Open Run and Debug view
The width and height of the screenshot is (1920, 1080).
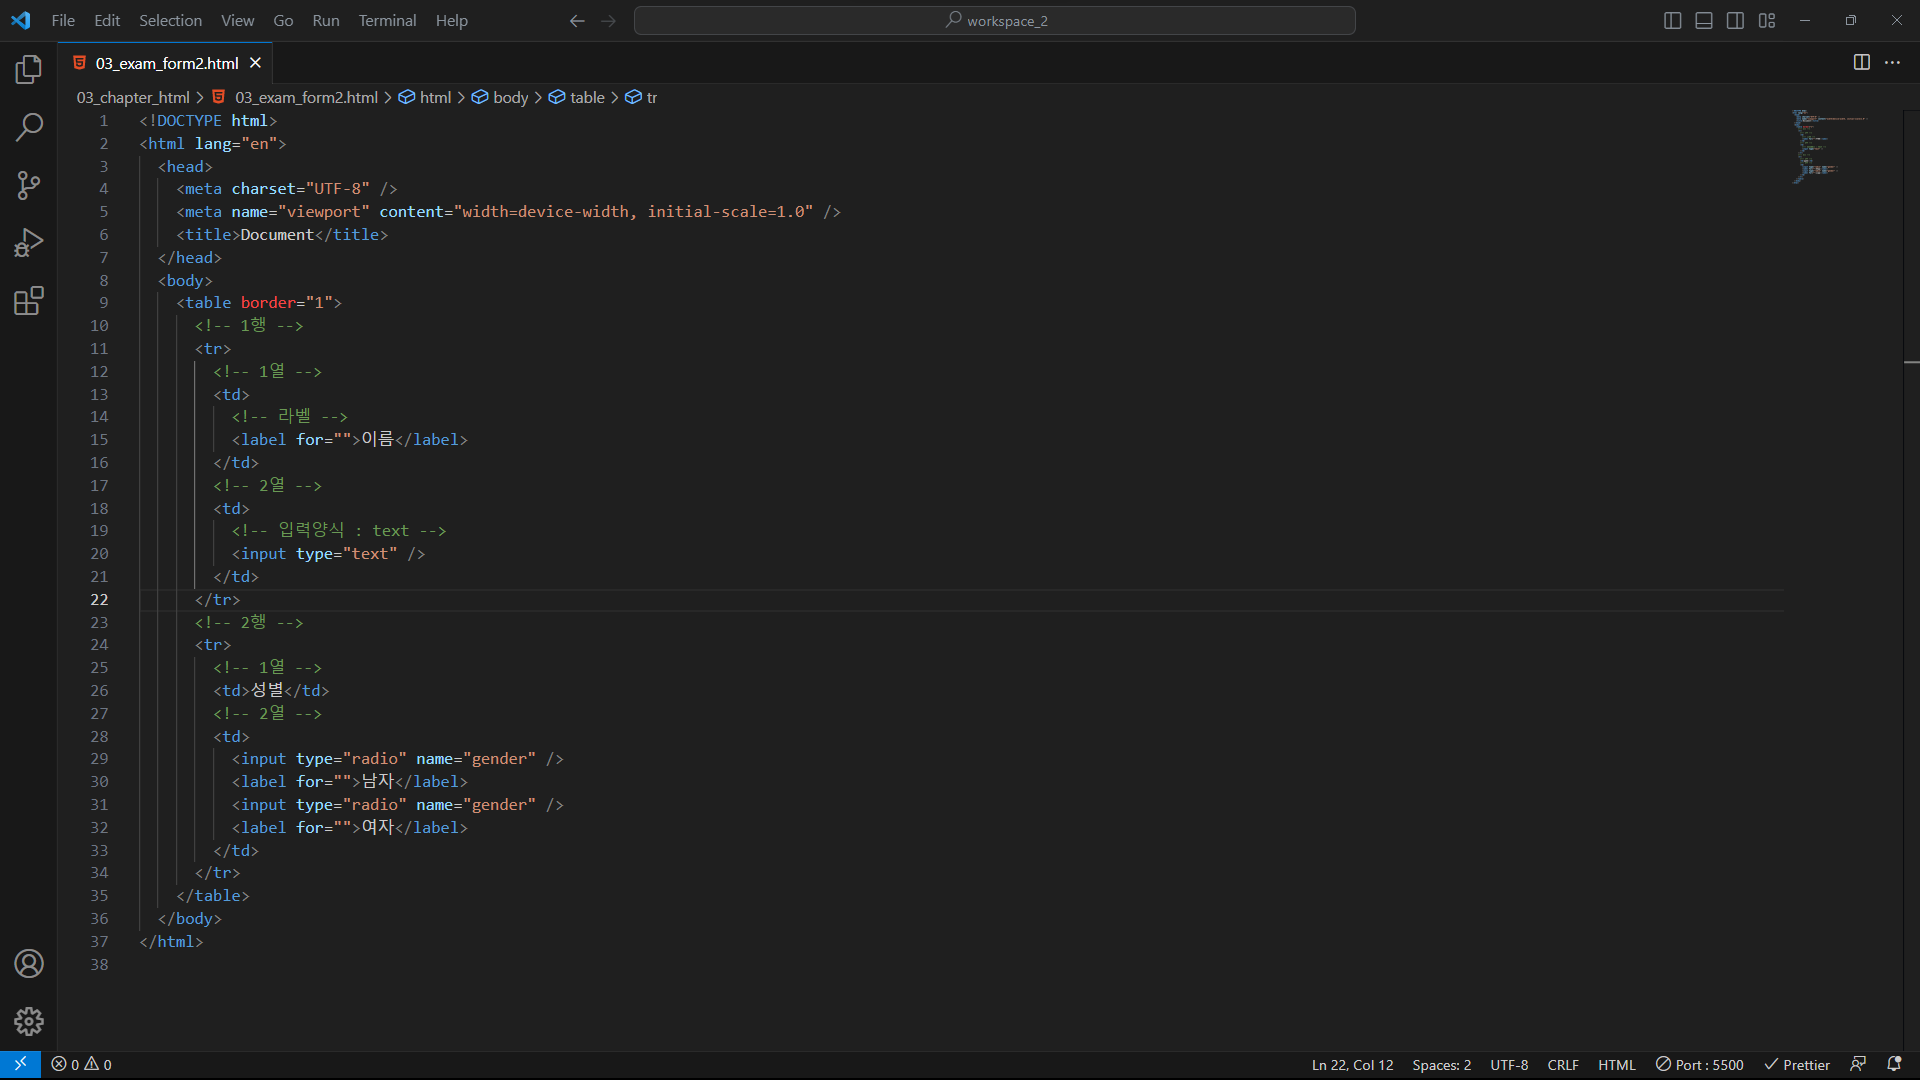29,243
